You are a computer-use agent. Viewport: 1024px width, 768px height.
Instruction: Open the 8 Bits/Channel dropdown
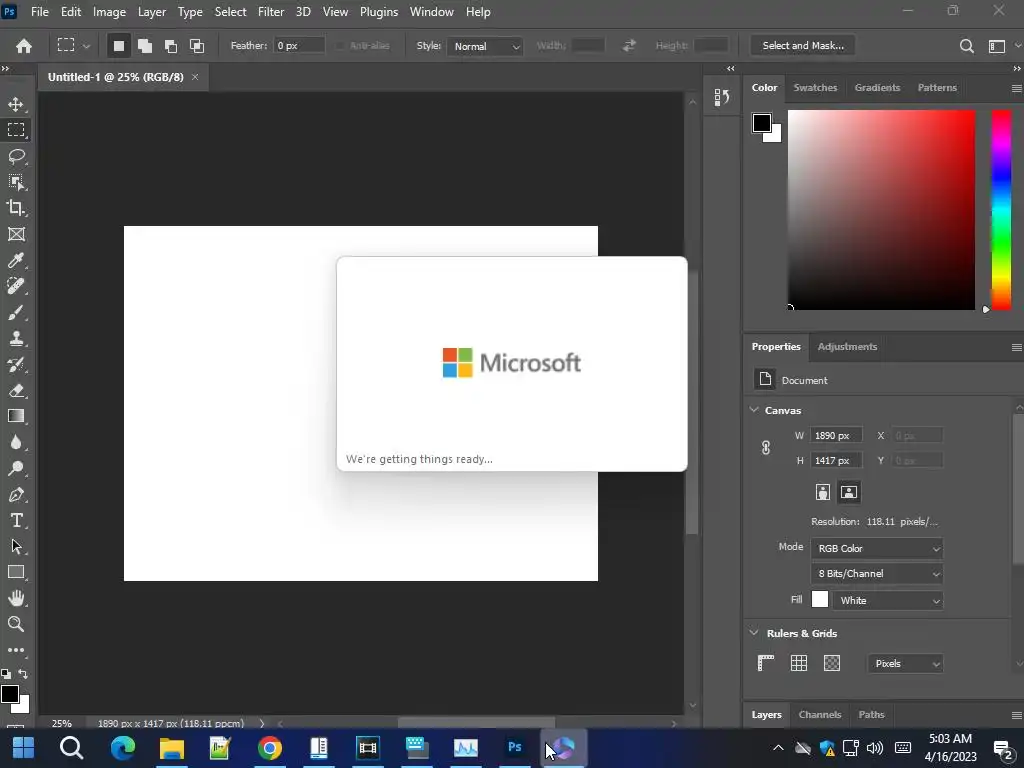pyautogui.click(x=876, y=573)
